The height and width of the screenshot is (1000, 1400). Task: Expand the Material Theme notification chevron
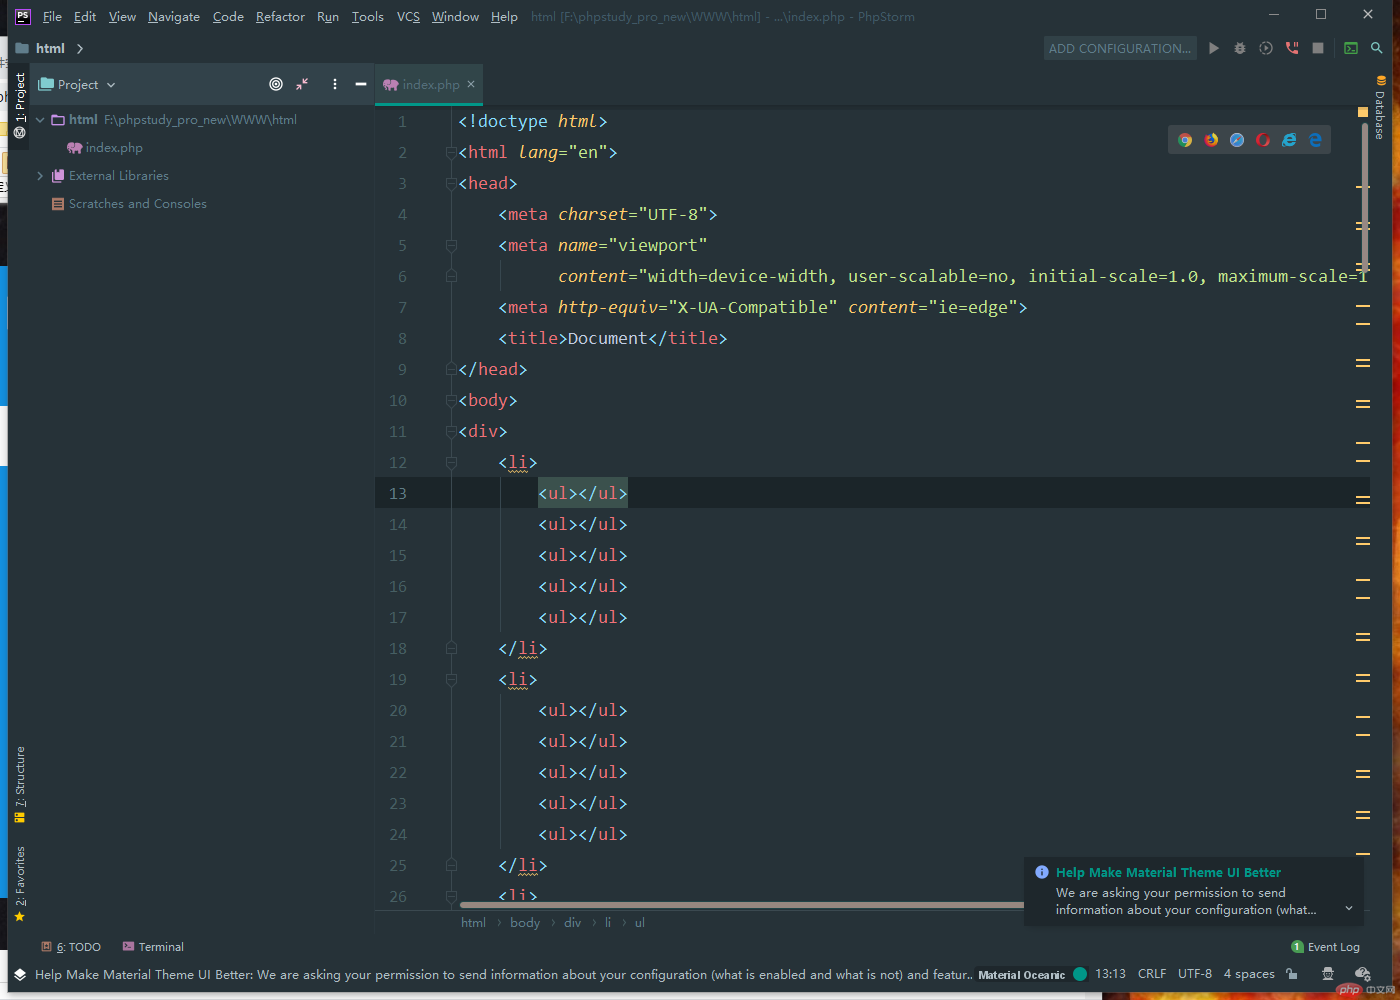coord(1349,909)
